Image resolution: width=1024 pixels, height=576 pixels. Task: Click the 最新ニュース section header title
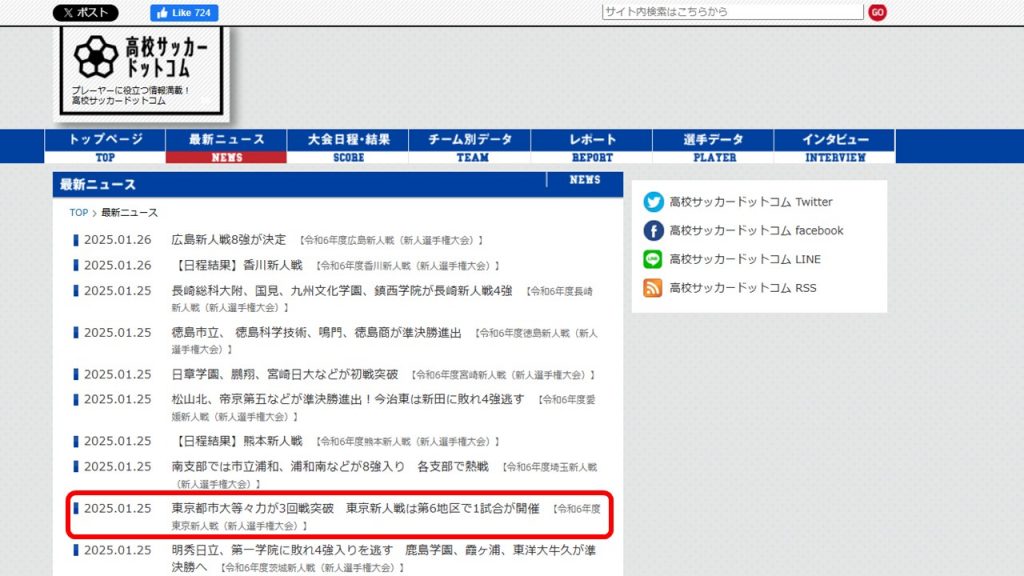click(98, 185)
